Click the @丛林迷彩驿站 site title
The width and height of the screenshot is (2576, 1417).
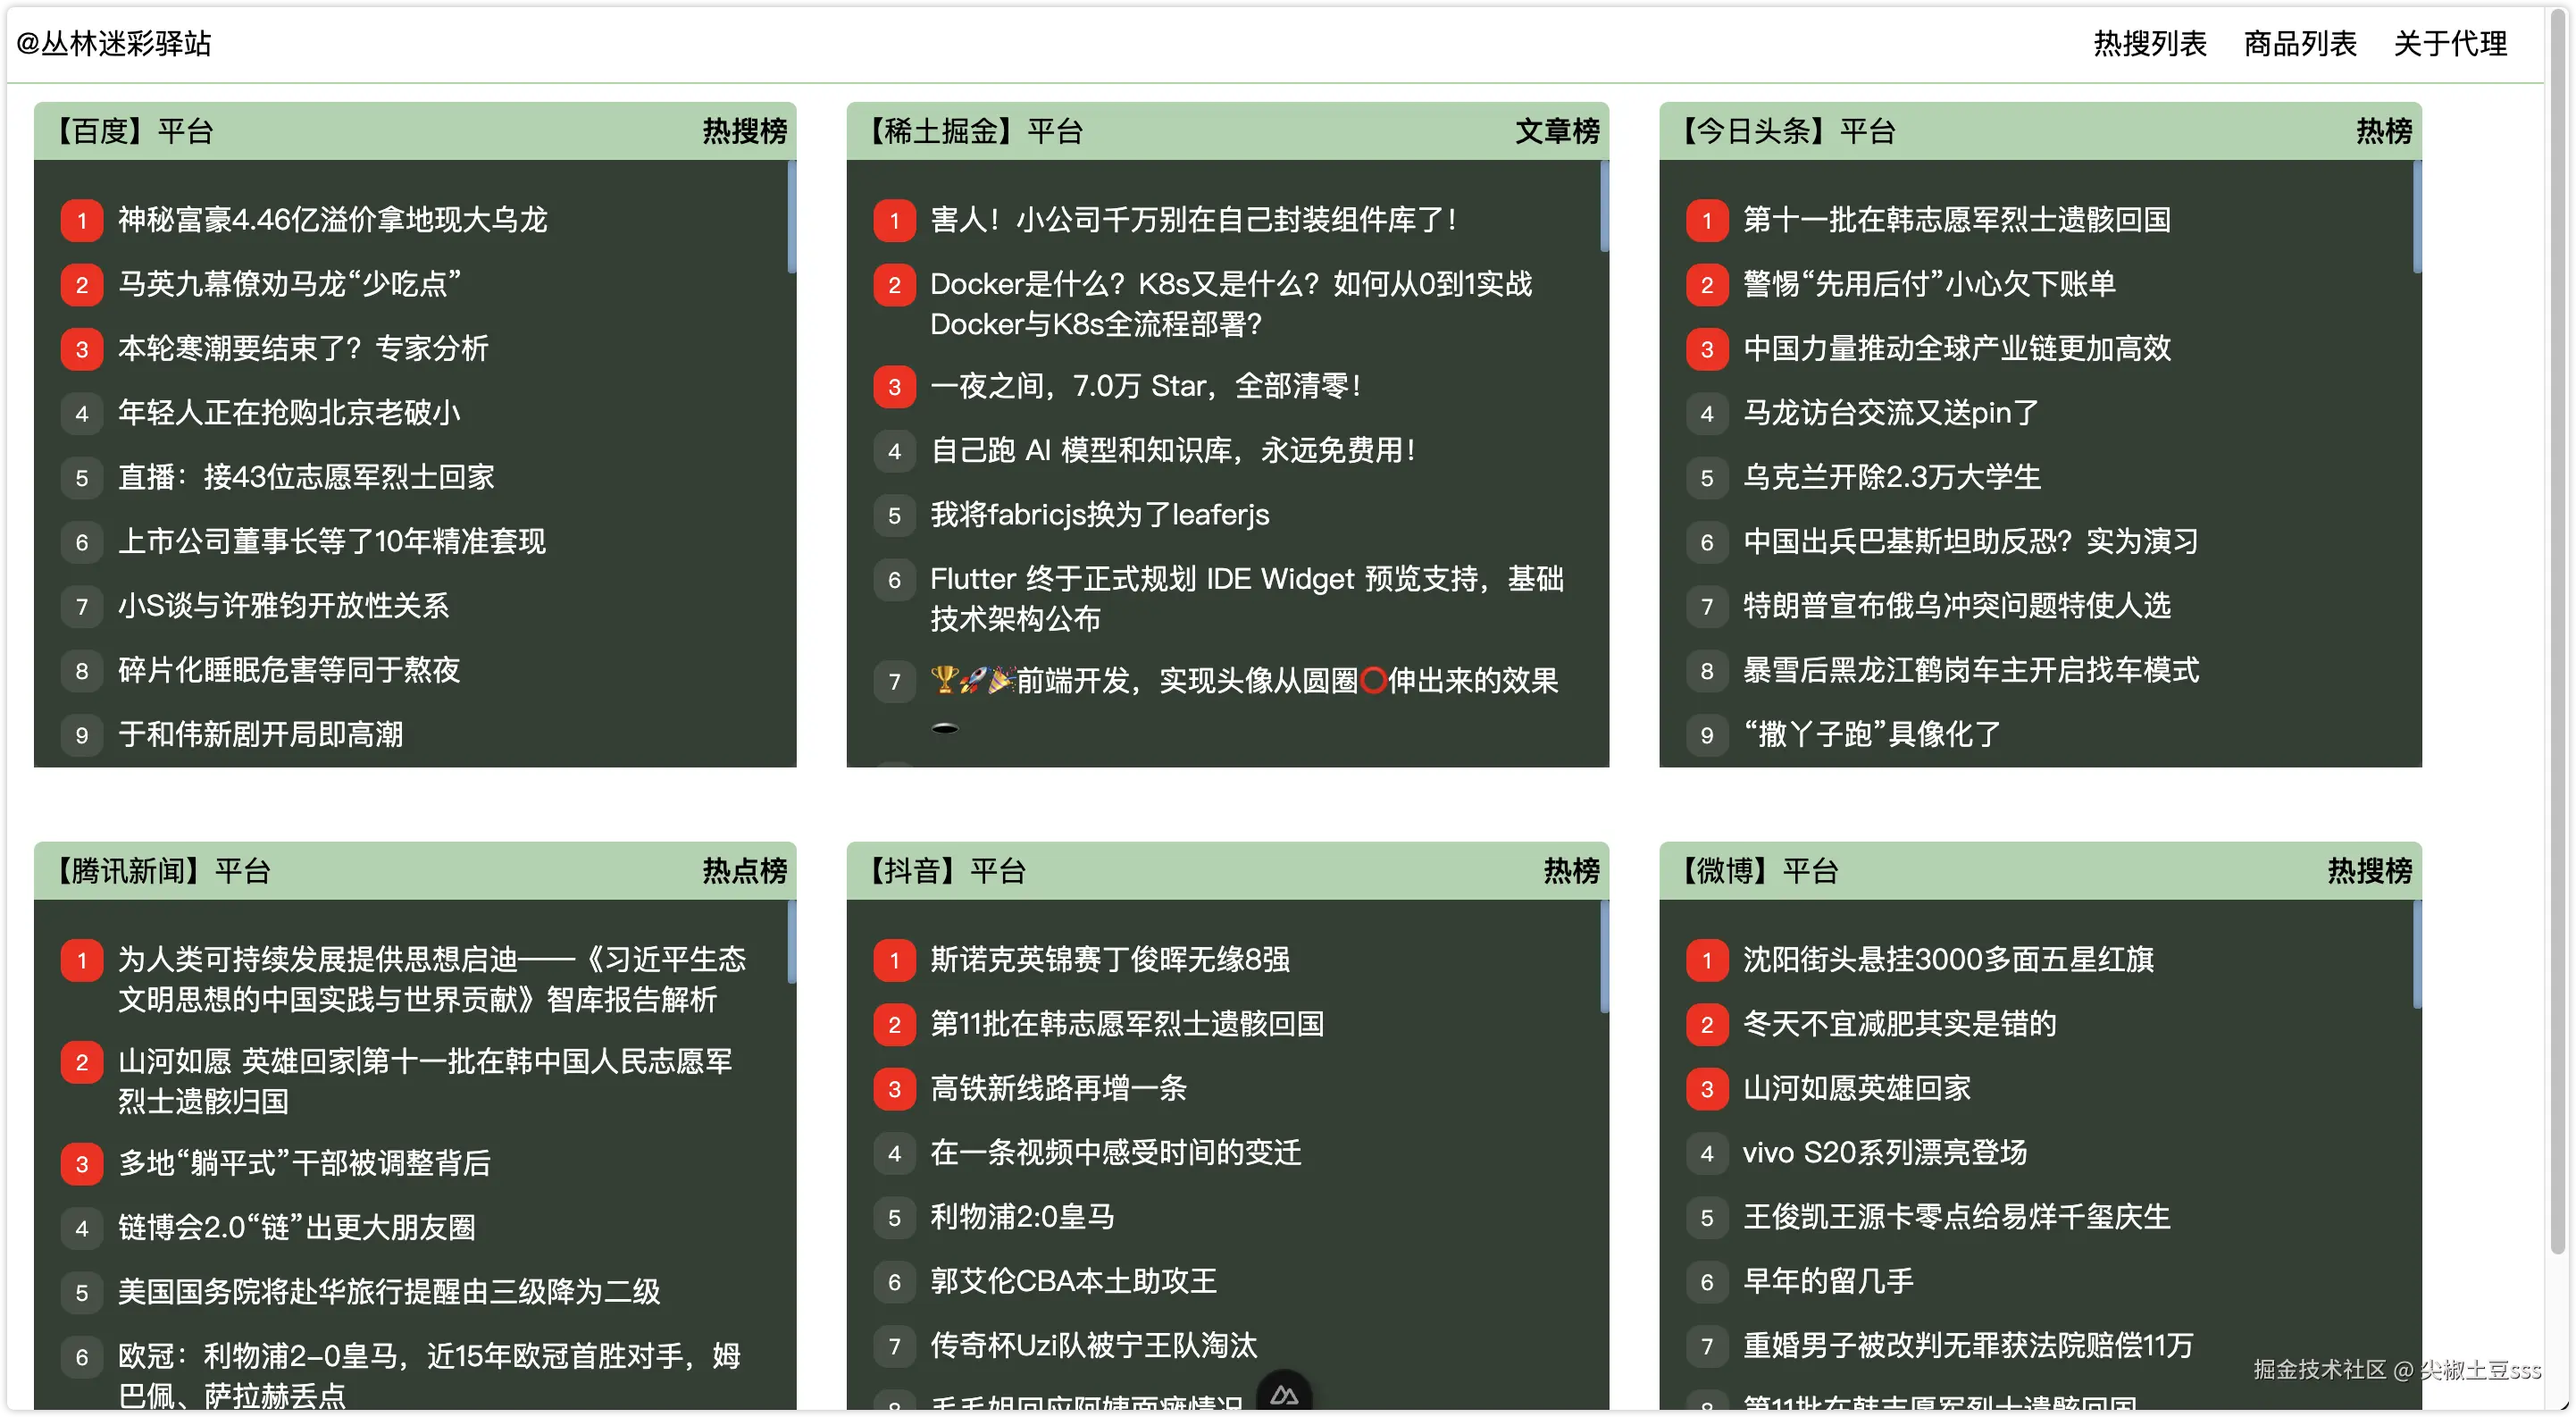tap(114, 44)
